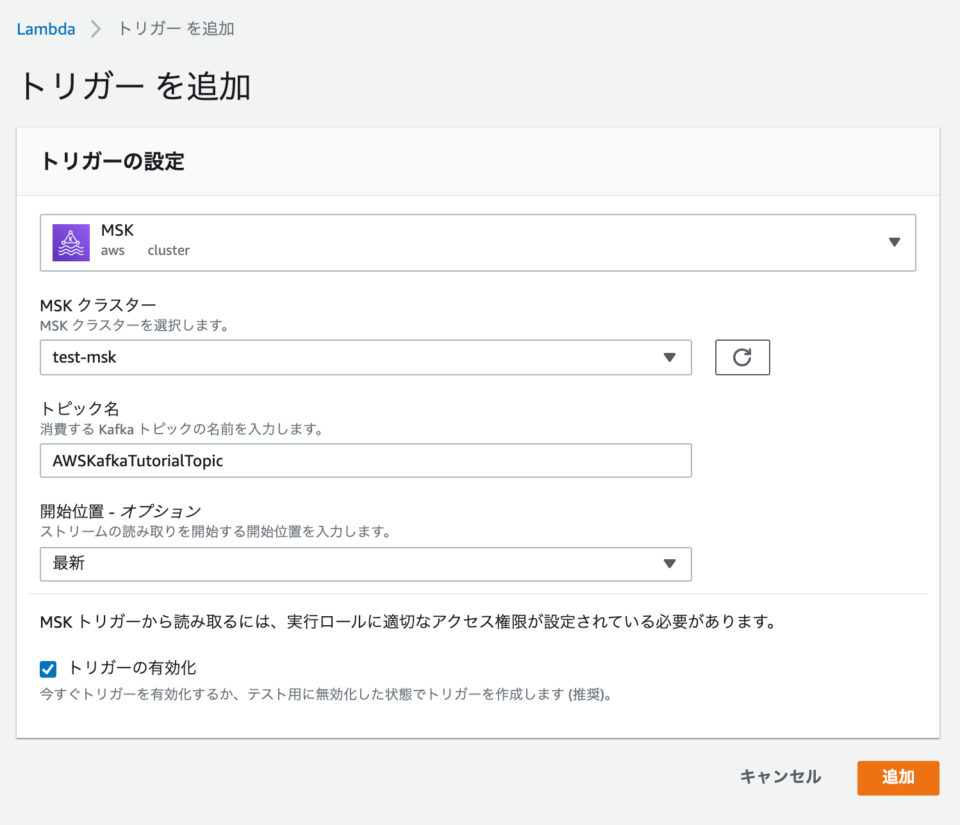
Task: Click the arrow on the 最新 start position selector
Action: [x=670, y=564]
